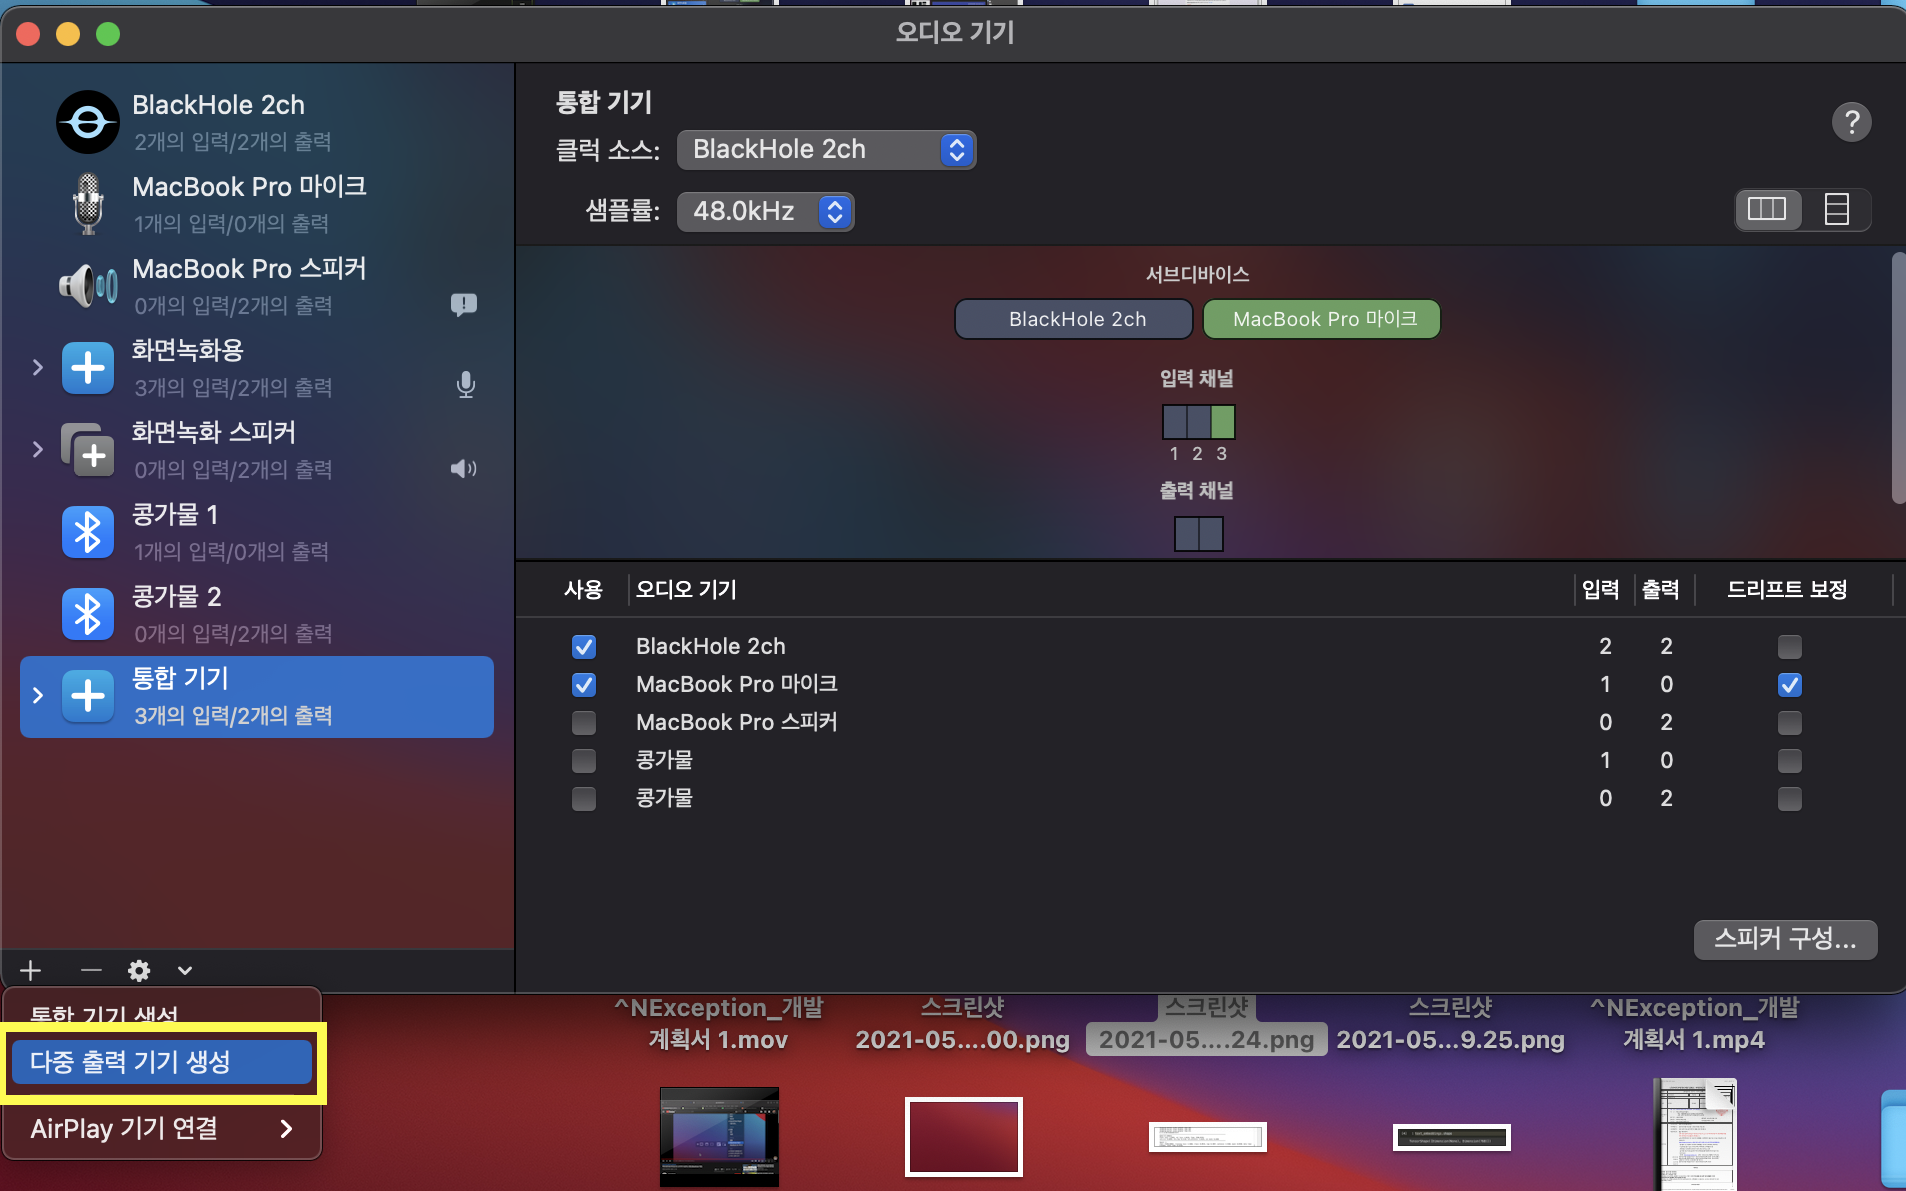The image size is (1906, 1191).
Task: Click the 스피커 구성... button
Action: pos(1785,939)
